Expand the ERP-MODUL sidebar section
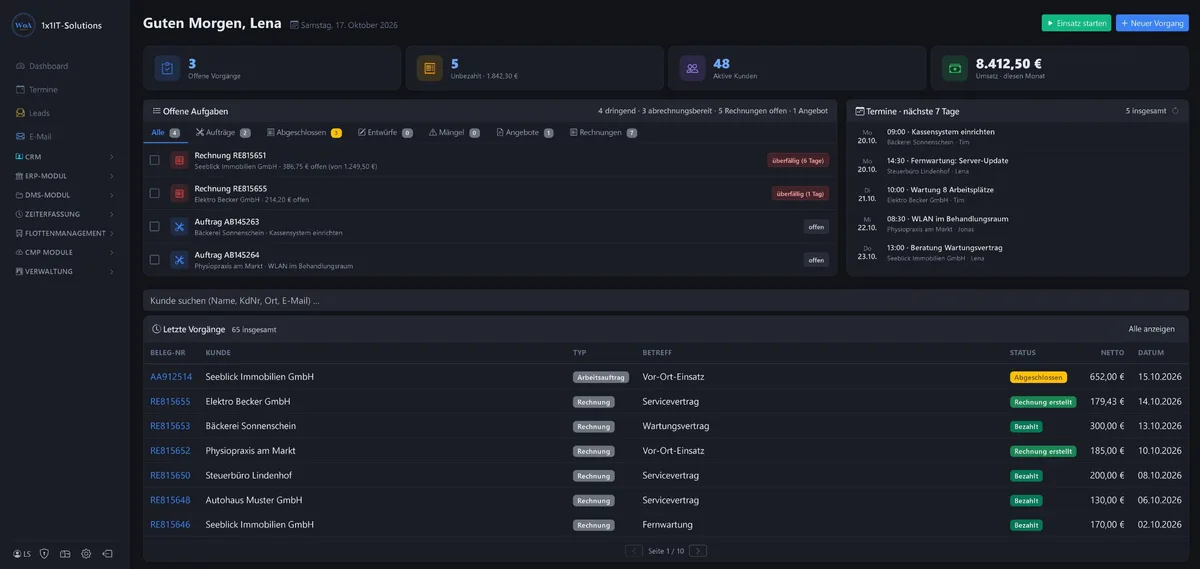 64,176
